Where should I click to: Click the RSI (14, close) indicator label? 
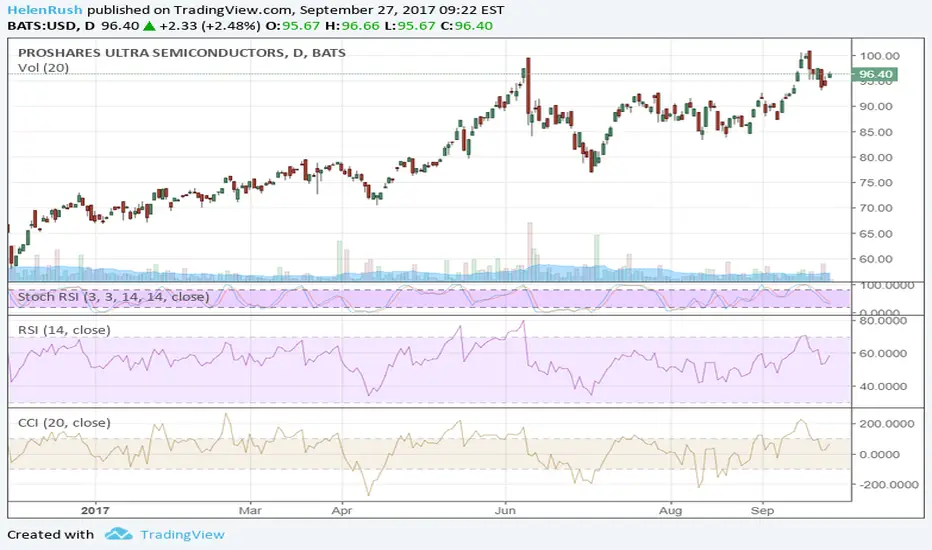[64, 330]
